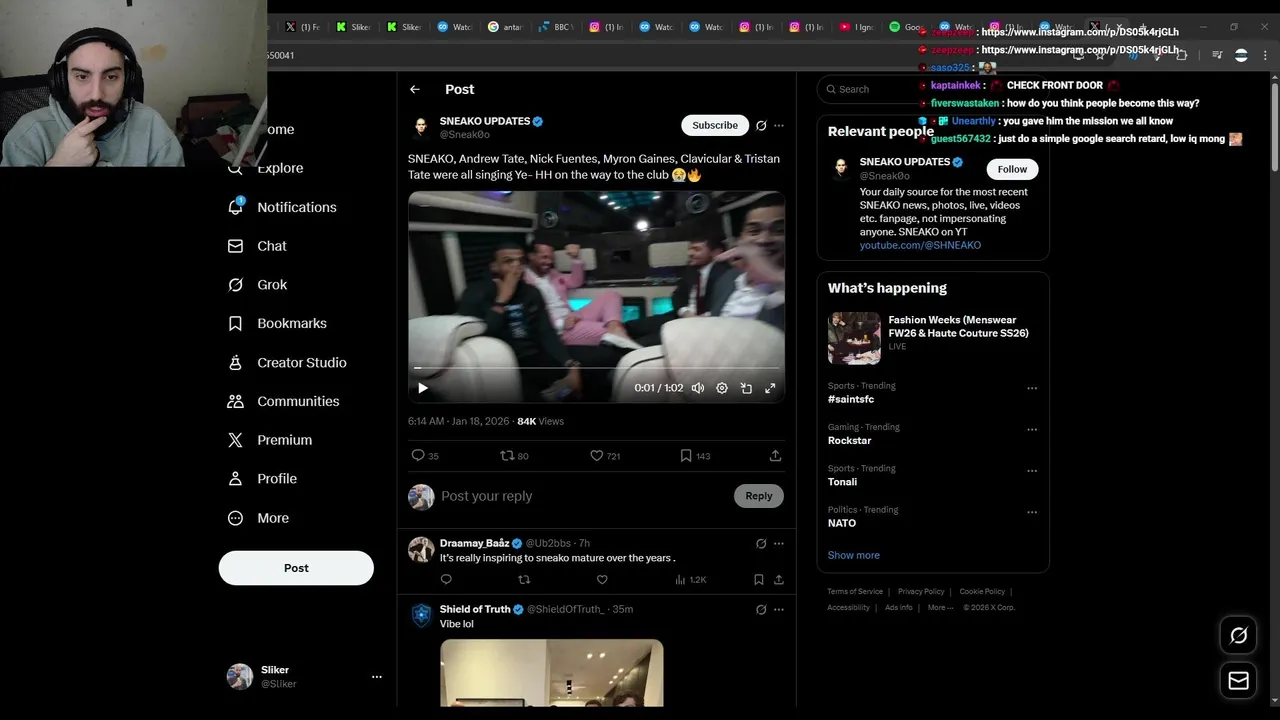Open options for #saintsfc trend

(x=1032, y=388)
